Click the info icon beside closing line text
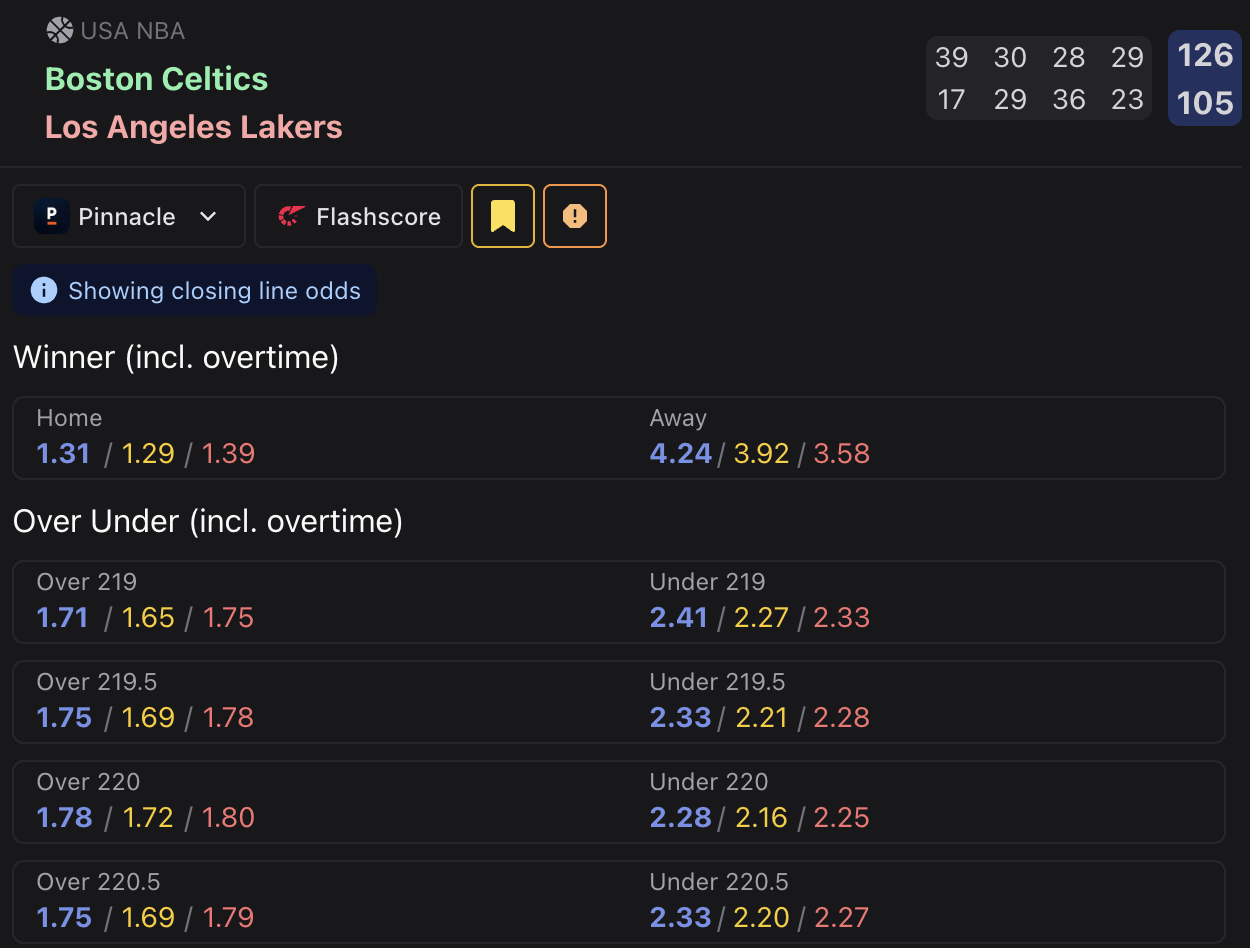The image size is (1250, 948). click(x=44, y=291)
